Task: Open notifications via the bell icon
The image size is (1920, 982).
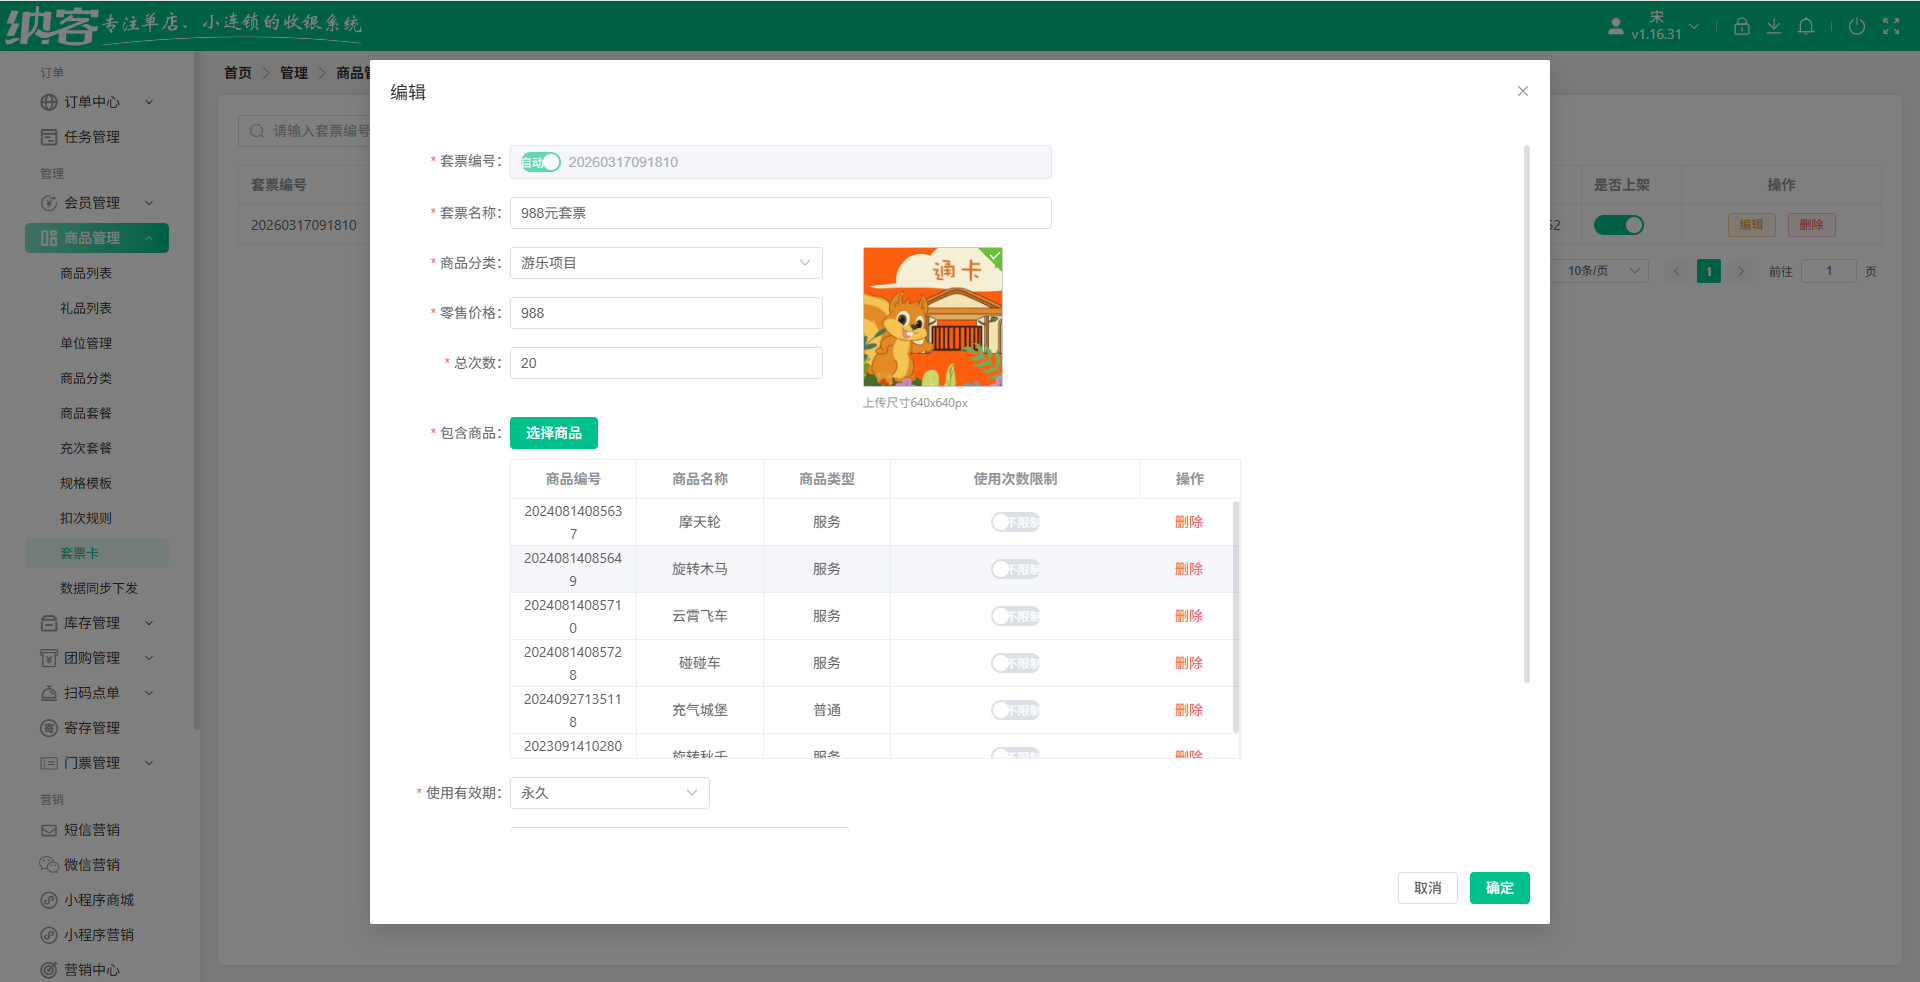Action: (1806, 26)
